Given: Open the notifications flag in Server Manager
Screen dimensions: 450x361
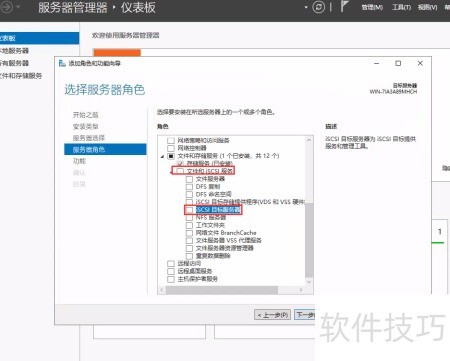Looking at the screenshot, I should coord(344,7).
